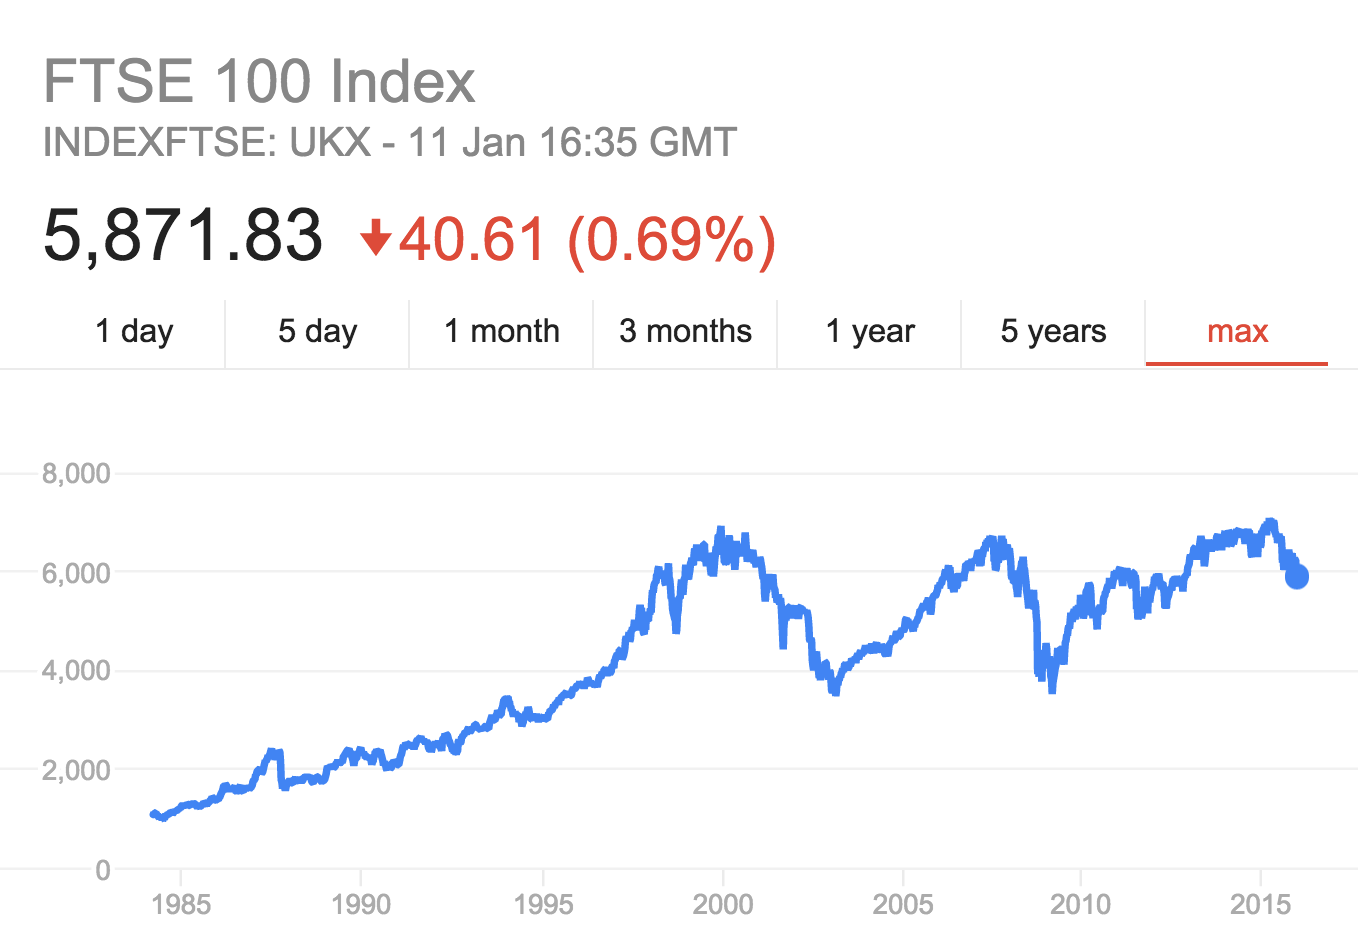The width and height of the screenshot is (1358, 946).
Task: Open the 3 months tab
Action: 685,331
